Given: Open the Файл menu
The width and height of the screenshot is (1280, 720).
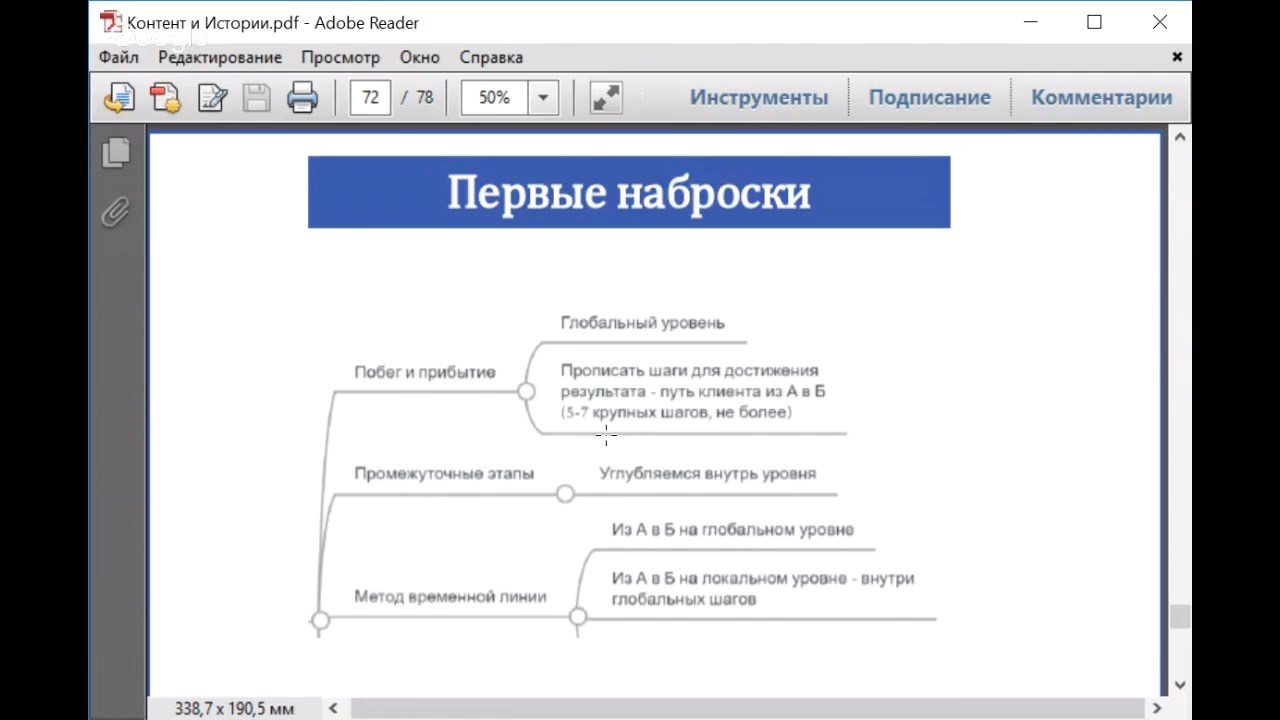Looking at the screenshot, I should pos(118,57).
